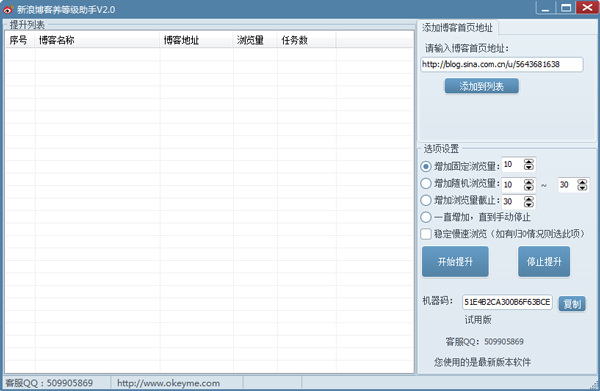The height and width of the screenshot is (391, 600).
Task: Click the 开始提升 button
Action: pyautogui.click(x=455, y=262)
